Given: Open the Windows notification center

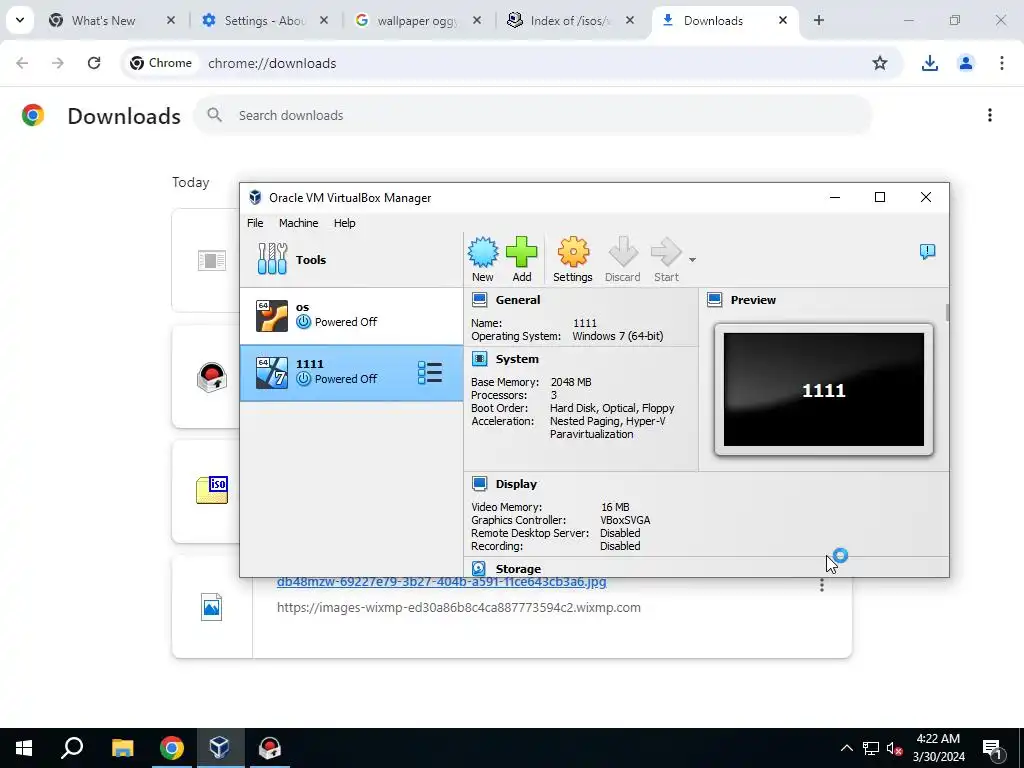Looking at the screenshot, I should (x=992, y=748).
